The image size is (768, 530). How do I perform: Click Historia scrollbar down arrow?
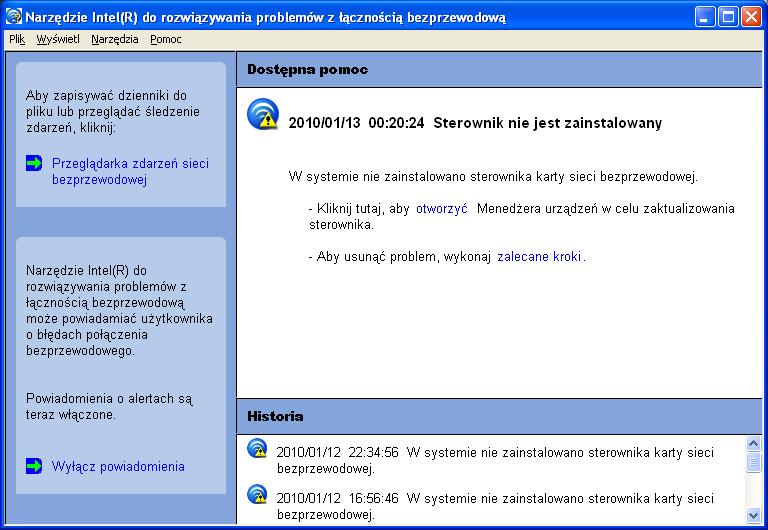[753, 515]
